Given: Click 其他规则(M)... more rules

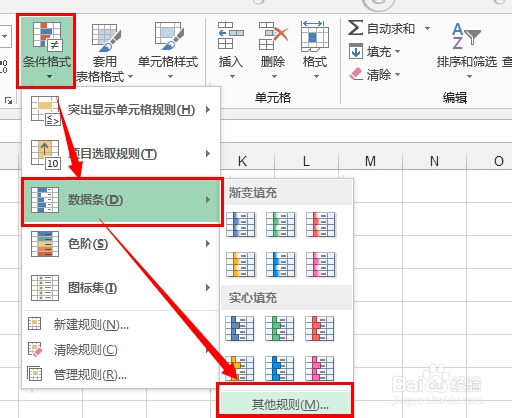Looking at the screenshot, I should [x=285, y=404].
